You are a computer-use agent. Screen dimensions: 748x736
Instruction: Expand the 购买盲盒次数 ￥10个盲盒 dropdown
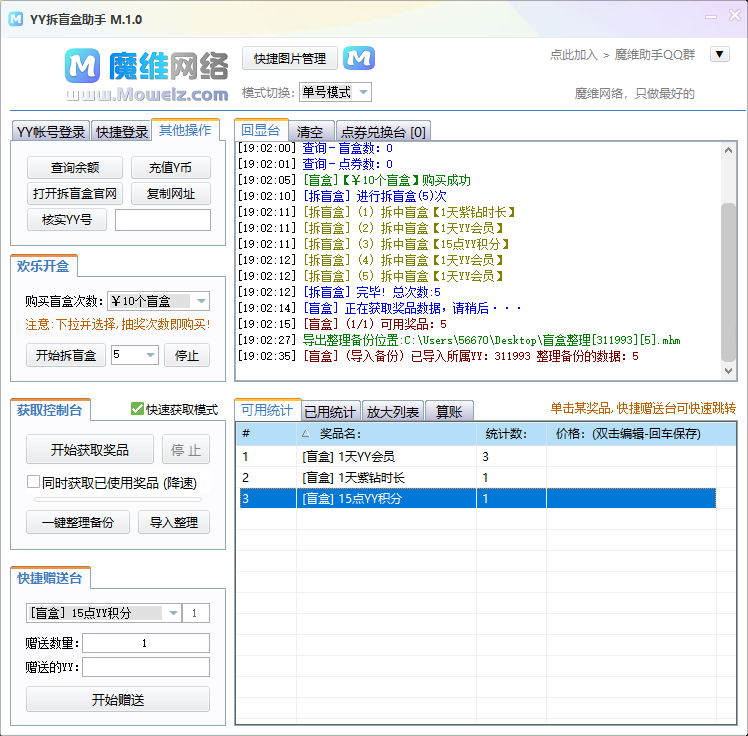pos(158,301)
